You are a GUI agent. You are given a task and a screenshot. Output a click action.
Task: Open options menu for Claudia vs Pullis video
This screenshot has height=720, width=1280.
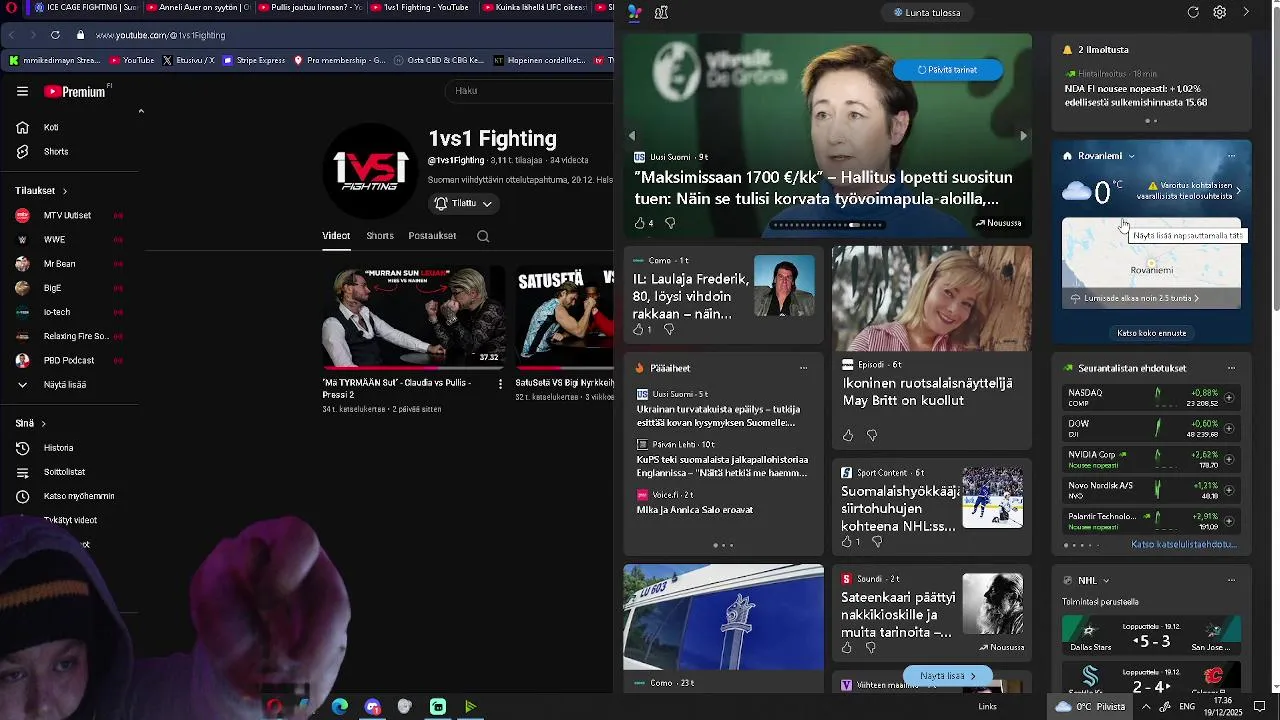pos(500,384)
